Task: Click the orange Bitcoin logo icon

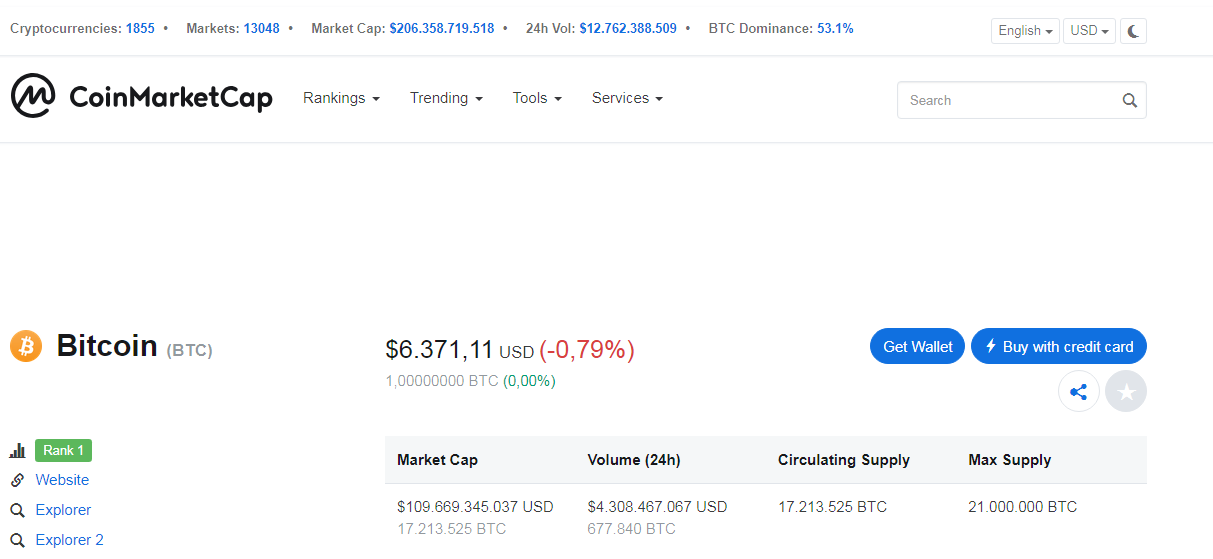Action: coord(26,346)
